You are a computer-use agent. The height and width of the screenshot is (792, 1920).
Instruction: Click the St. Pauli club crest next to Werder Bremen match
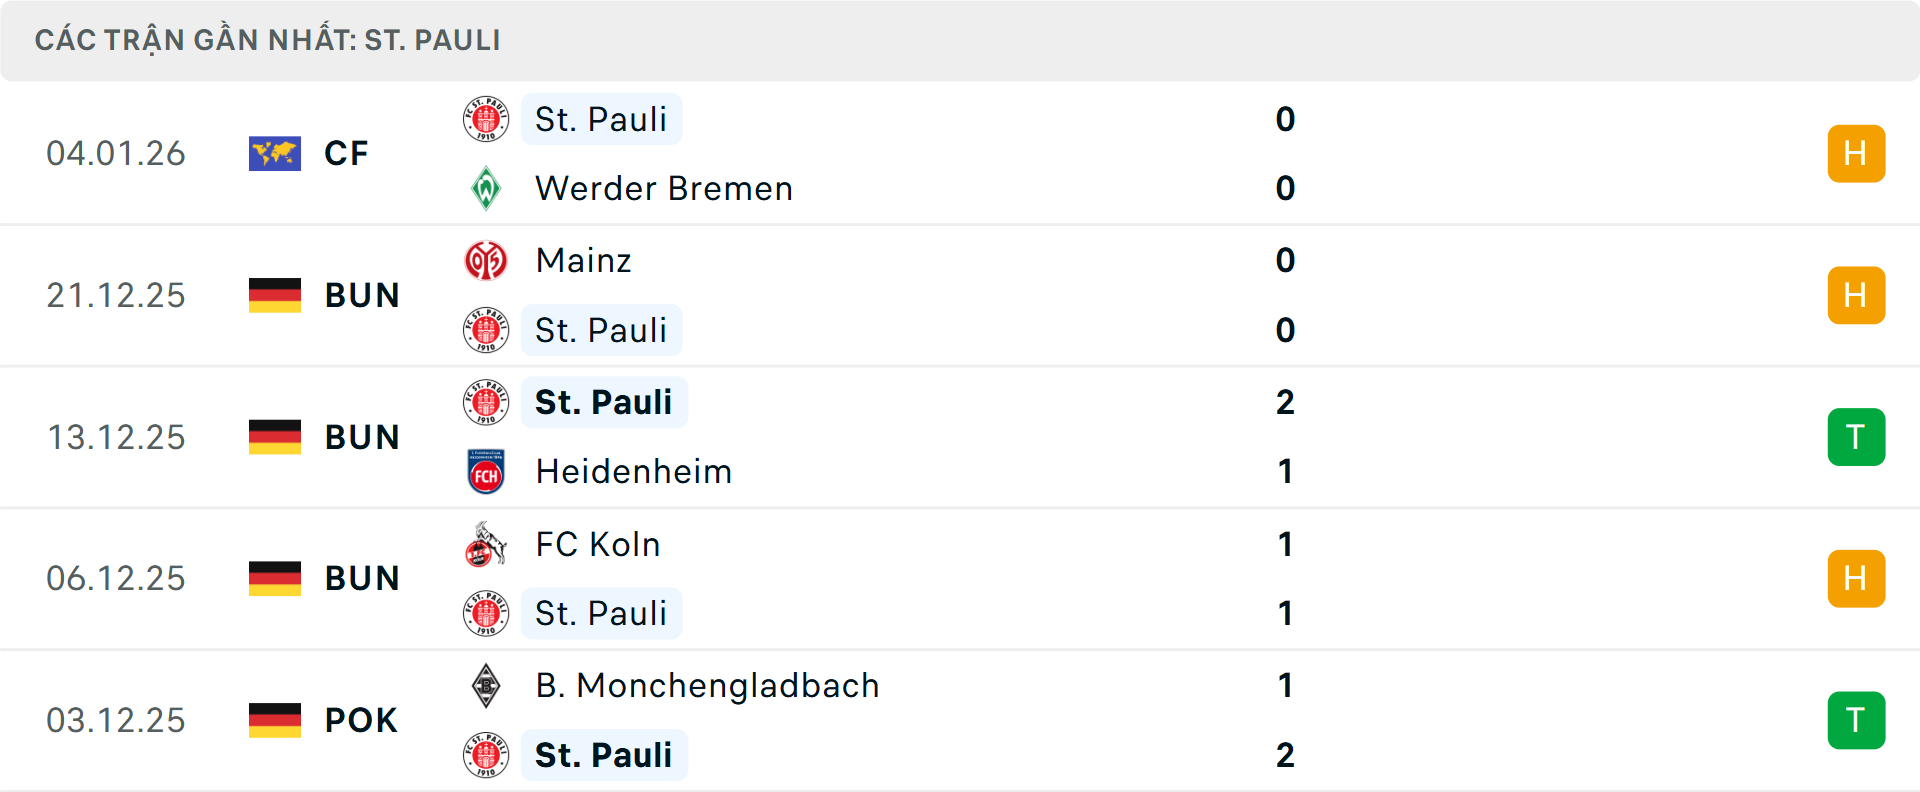(x=487, y=119)
